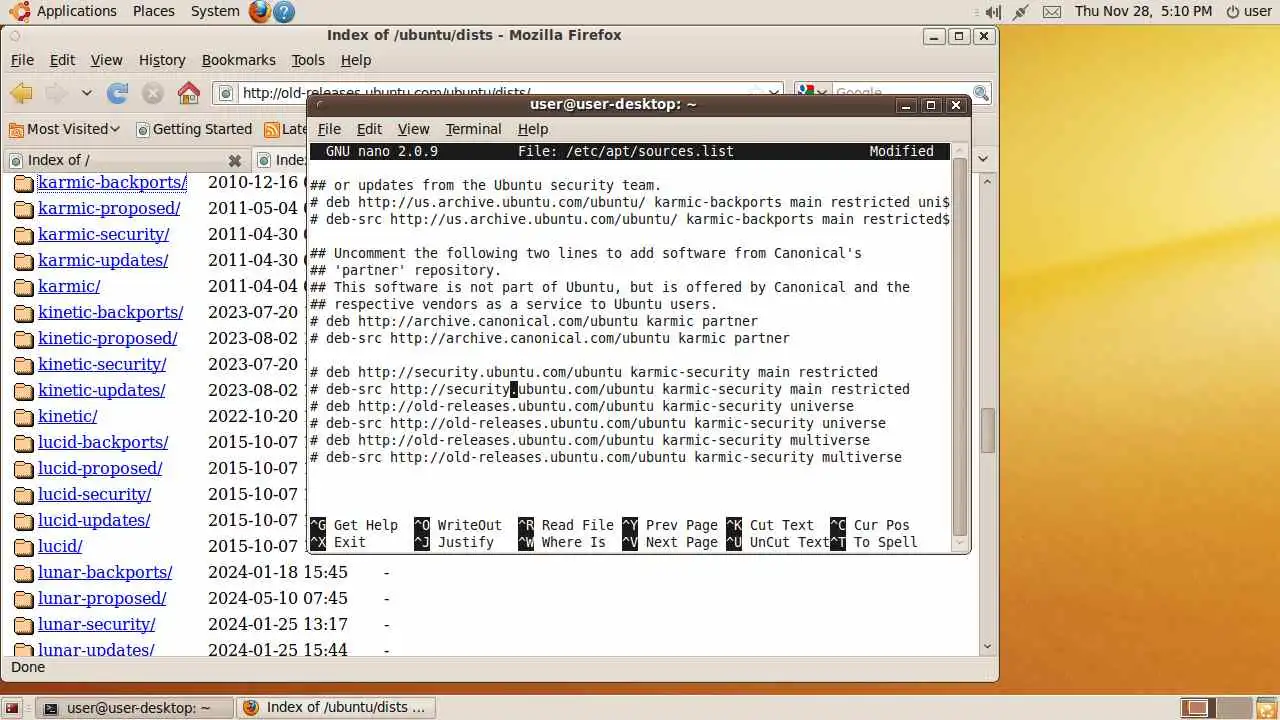This screenshot has width=1280, height=720.
Task: Click the clock showing Thu Nov 28
Action: (1143, 11)
